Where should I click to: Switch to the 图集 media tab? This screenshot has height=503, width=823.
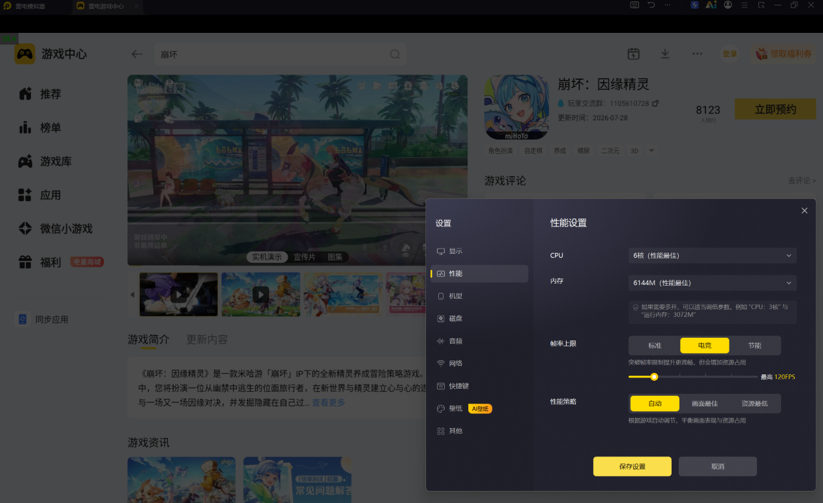click(335, 257)
